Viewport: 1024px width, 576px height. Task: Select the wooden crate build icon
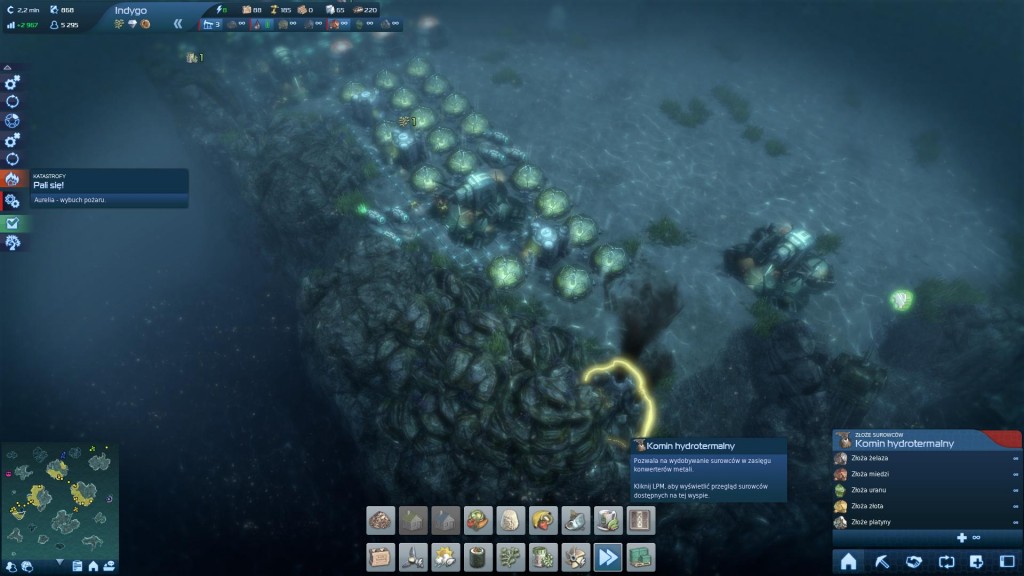(381, 557)
